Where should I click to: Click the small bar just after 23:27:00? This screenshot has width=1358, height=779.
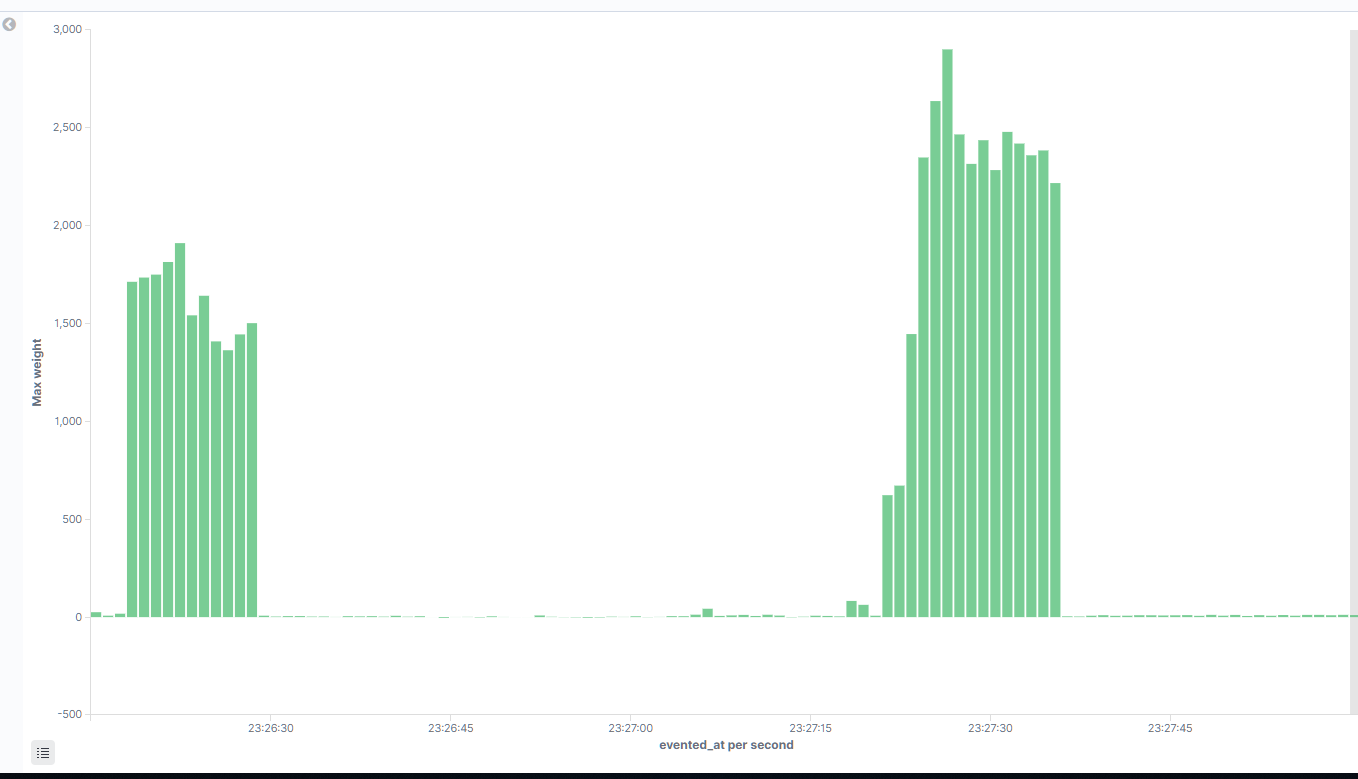(707, 612)
